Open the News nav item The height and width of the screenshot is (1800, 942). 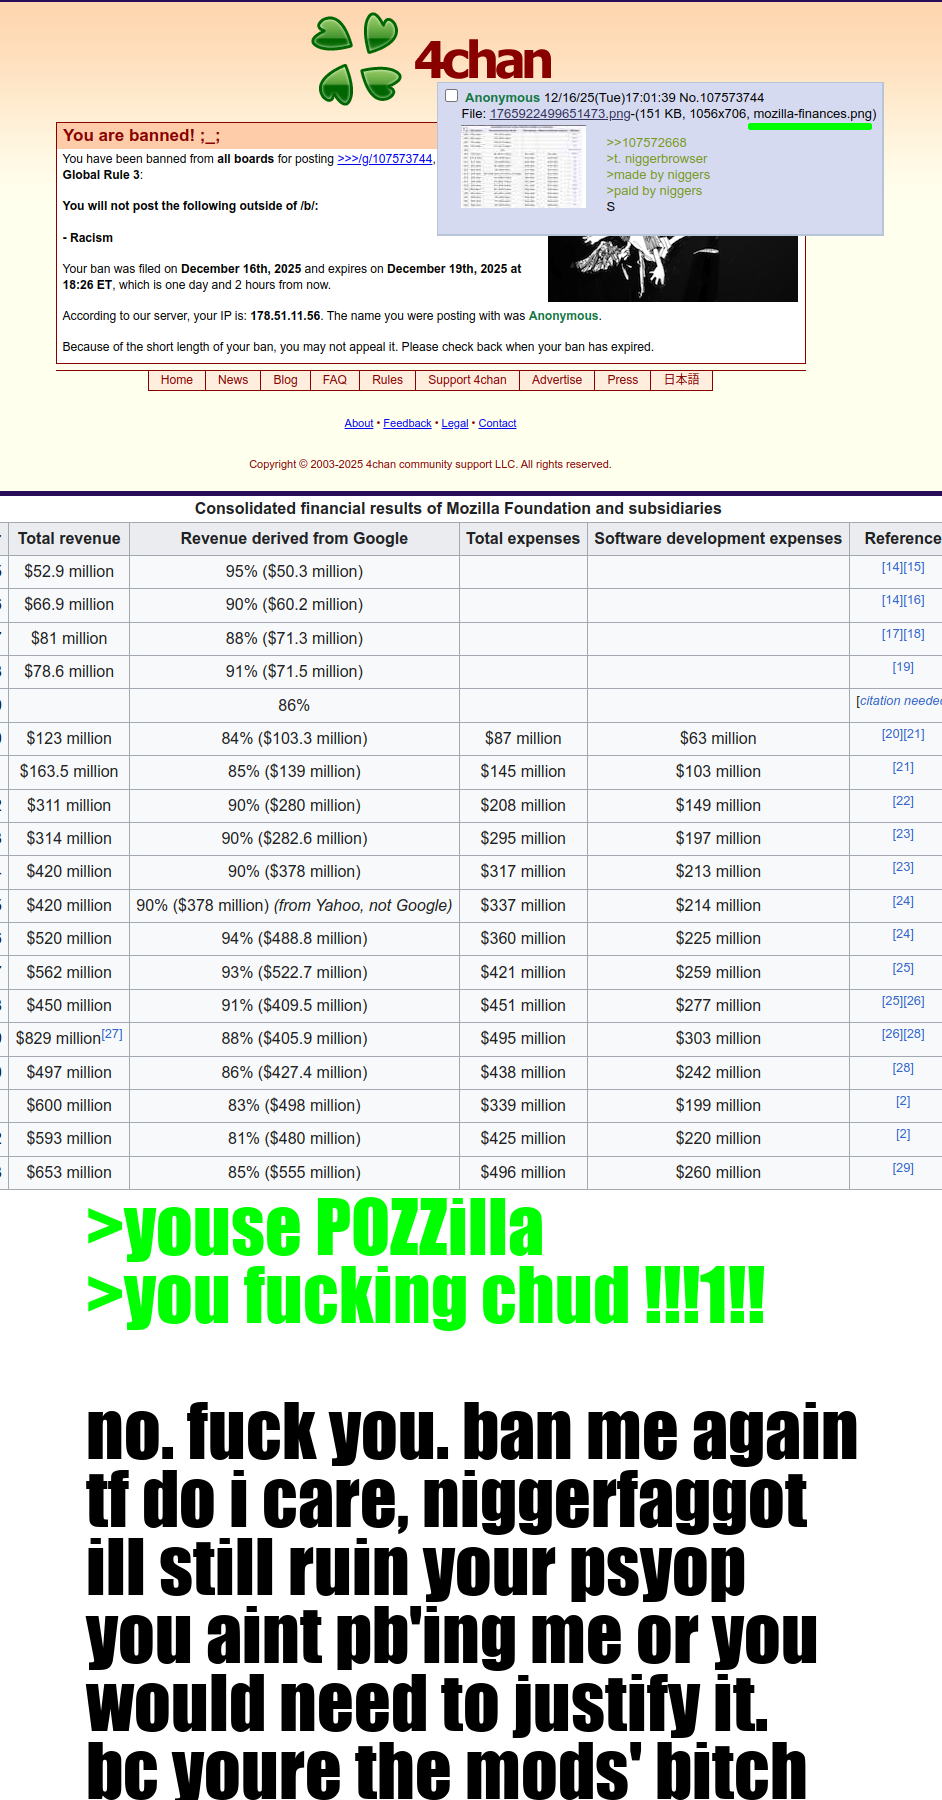point(233,380)
